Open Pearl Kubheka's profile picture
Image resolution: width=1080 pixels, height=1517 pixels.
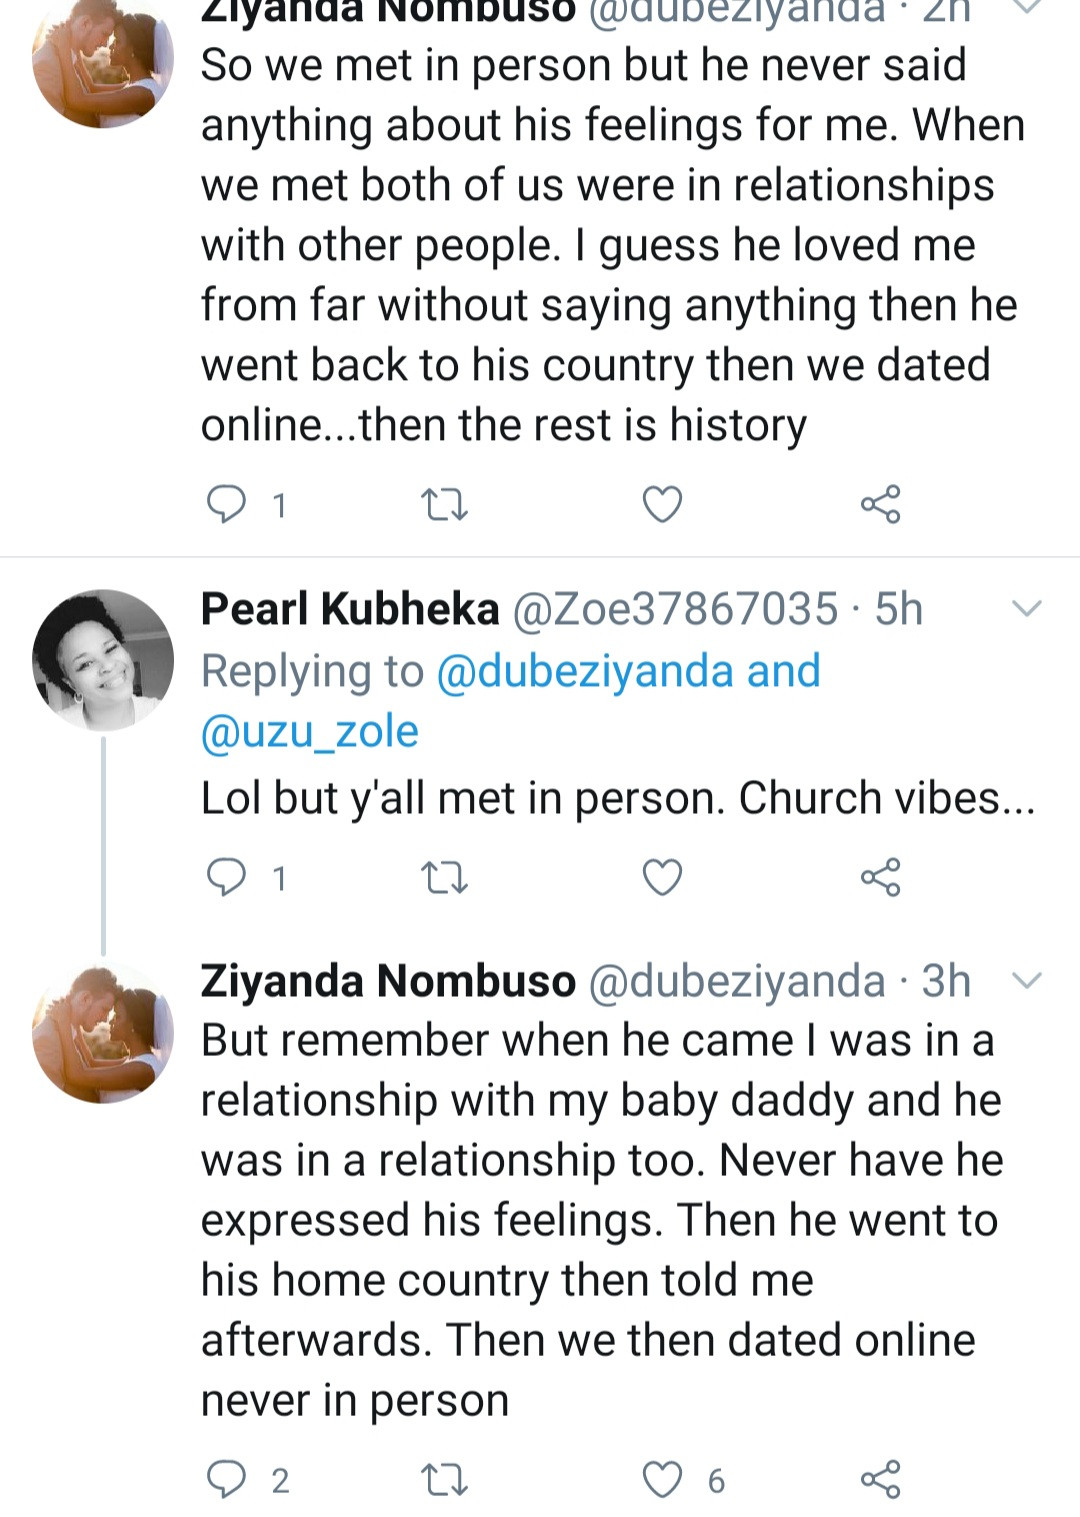click(x=103, y=660)
